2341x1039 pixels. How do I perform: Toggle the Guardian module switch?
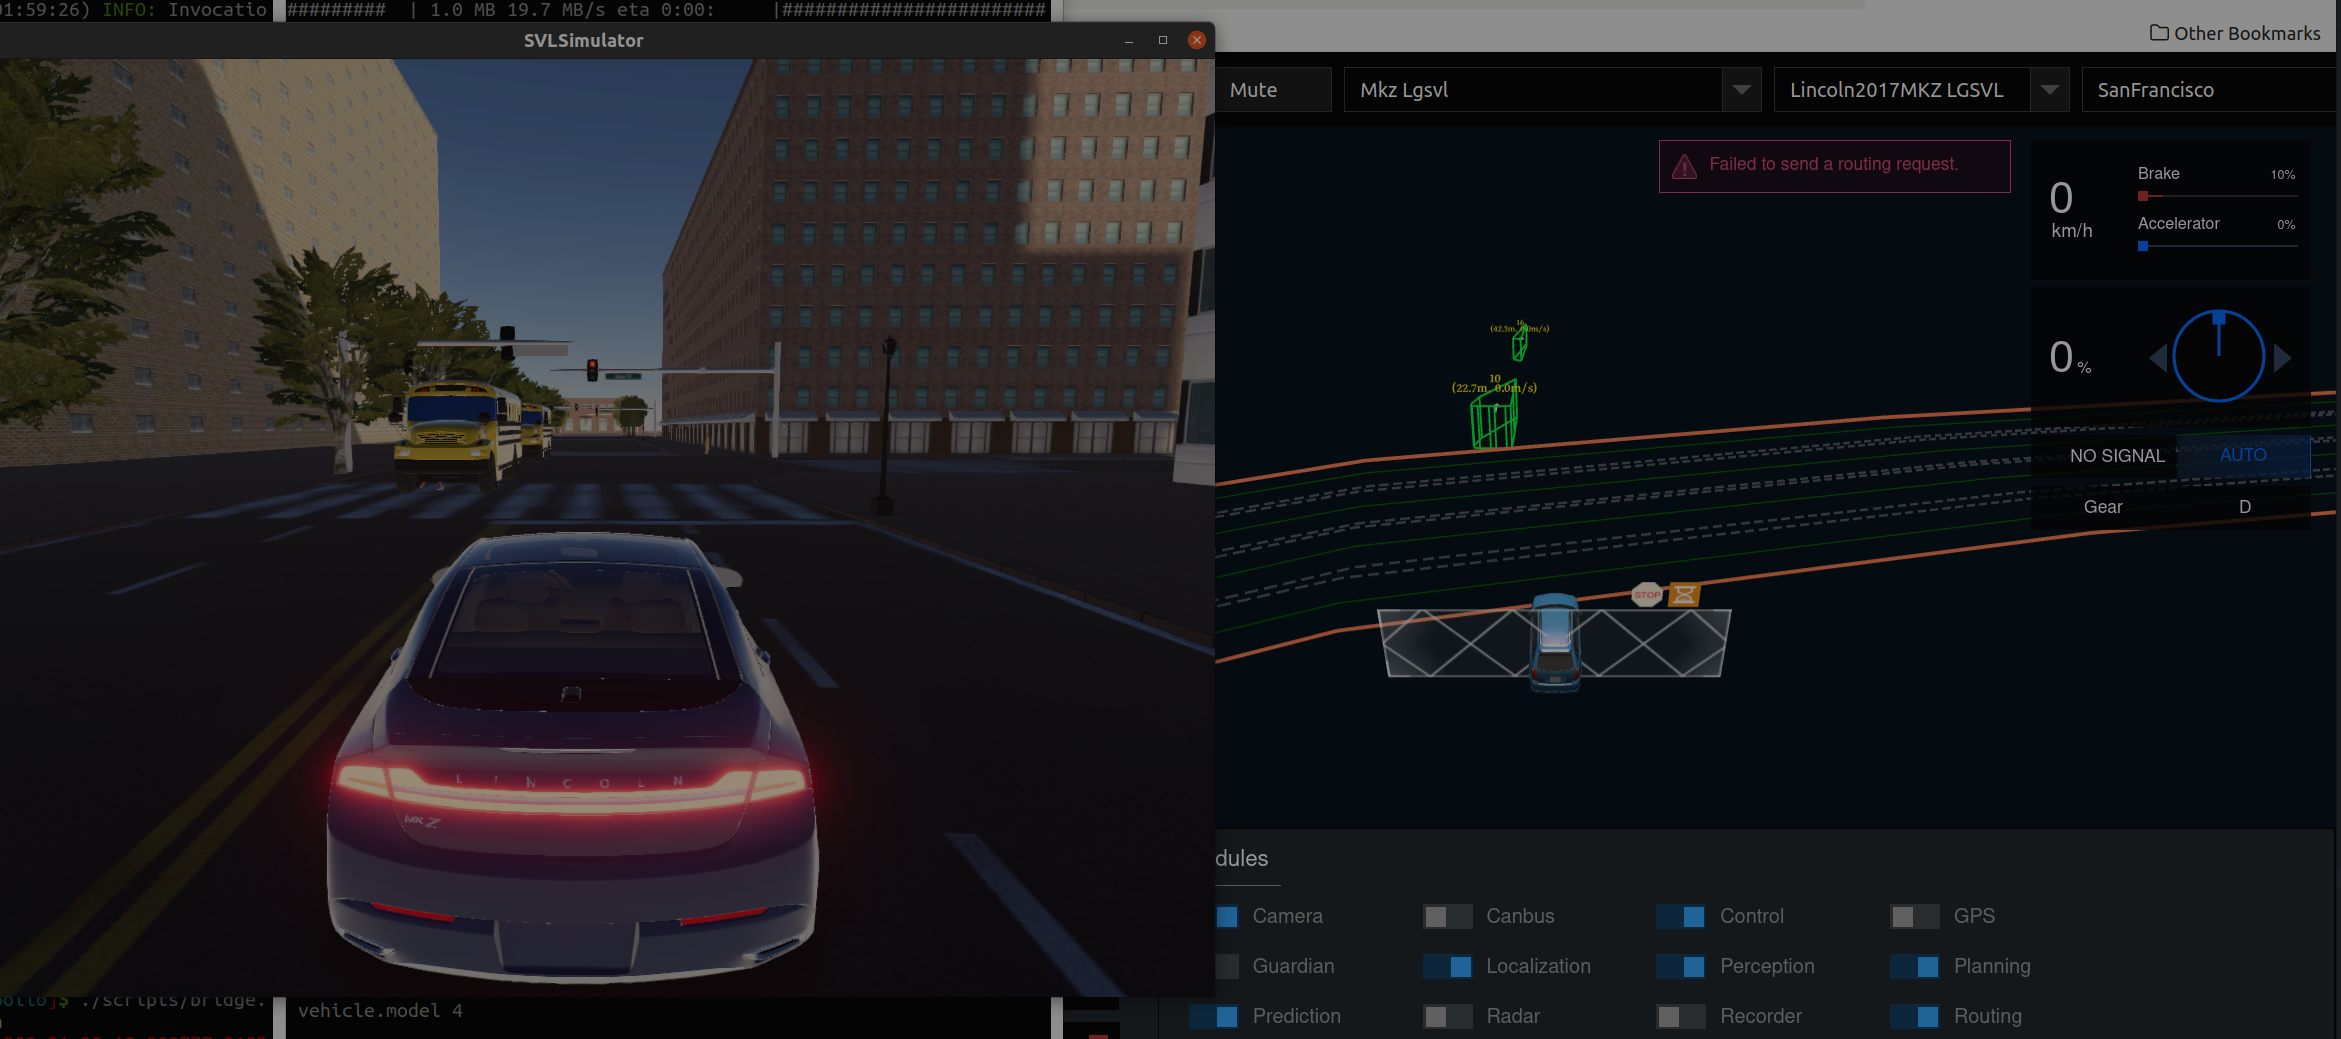1227,966
